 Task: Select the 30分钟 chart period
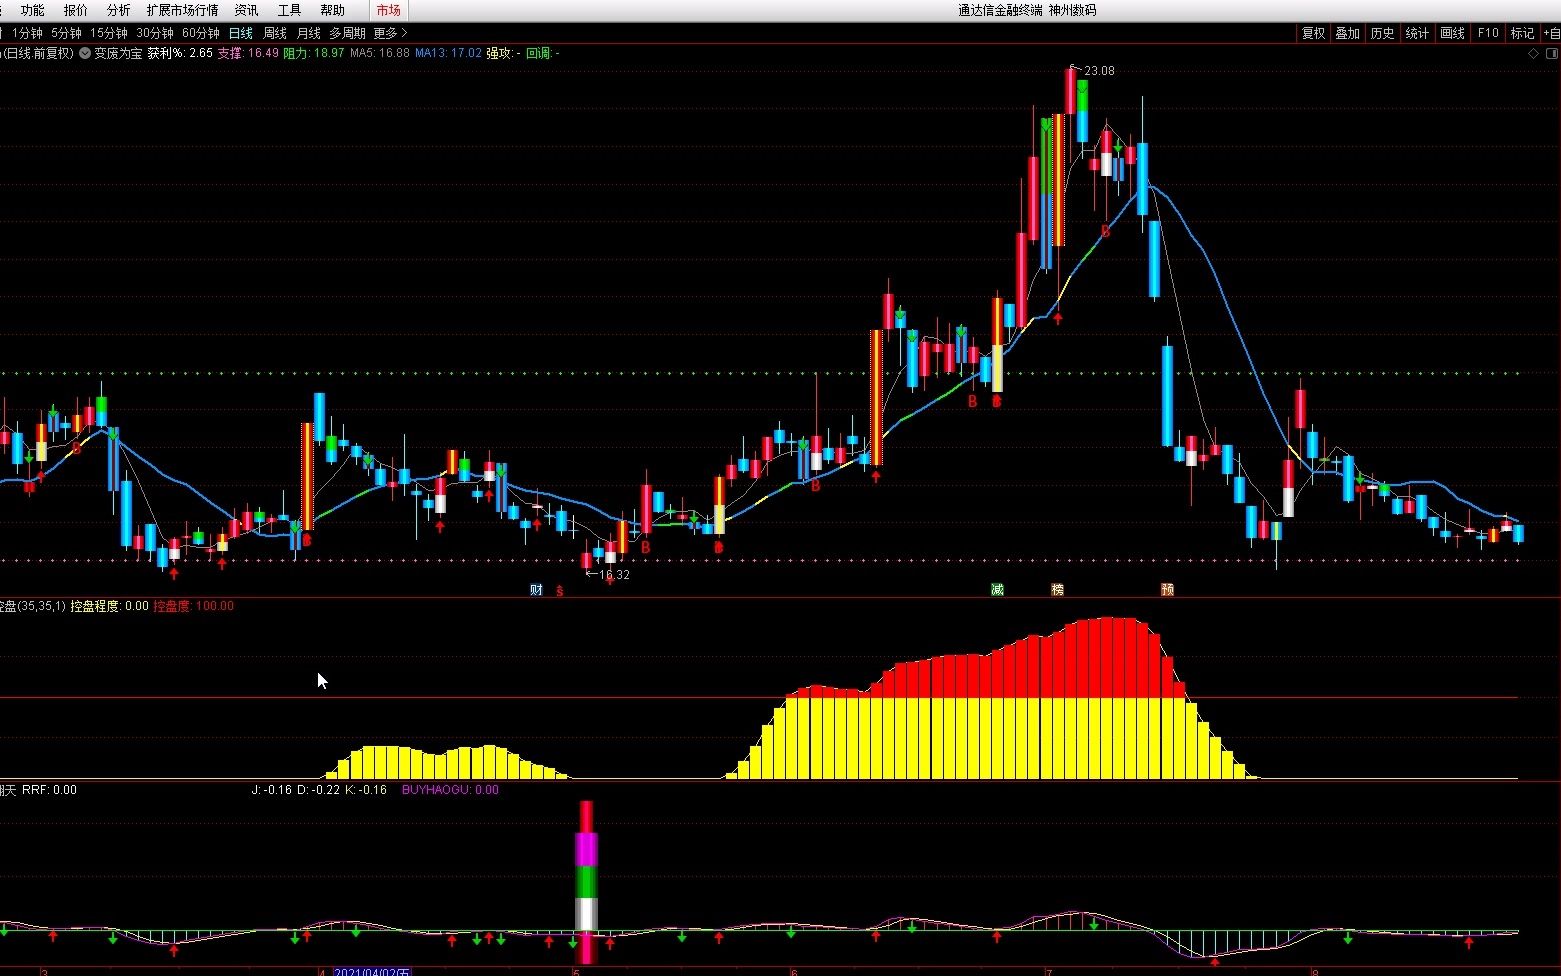point(155,33)
